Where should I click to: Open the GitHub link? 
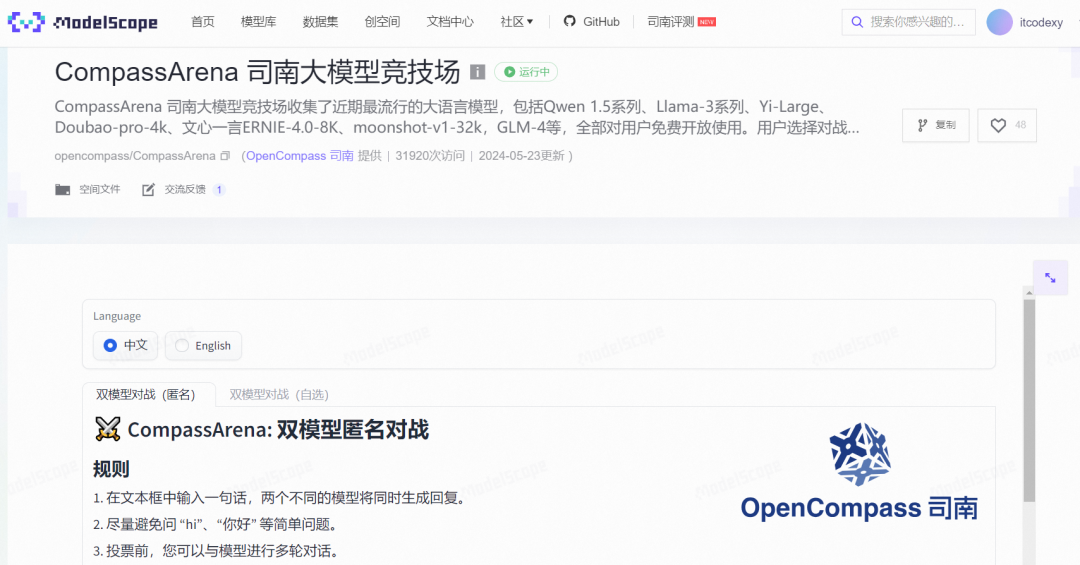coord(592,22)
